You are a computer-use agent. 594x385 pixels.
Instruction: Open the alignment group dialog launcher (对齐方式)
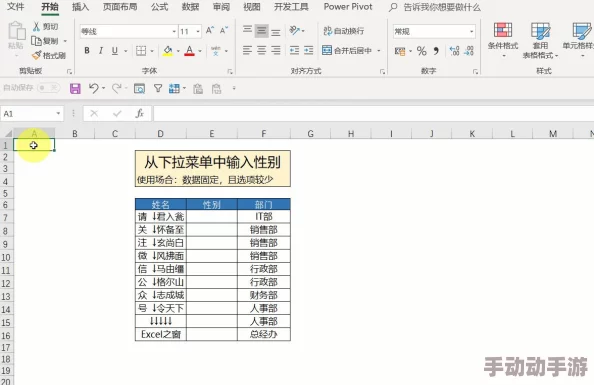tap(382, 71)
